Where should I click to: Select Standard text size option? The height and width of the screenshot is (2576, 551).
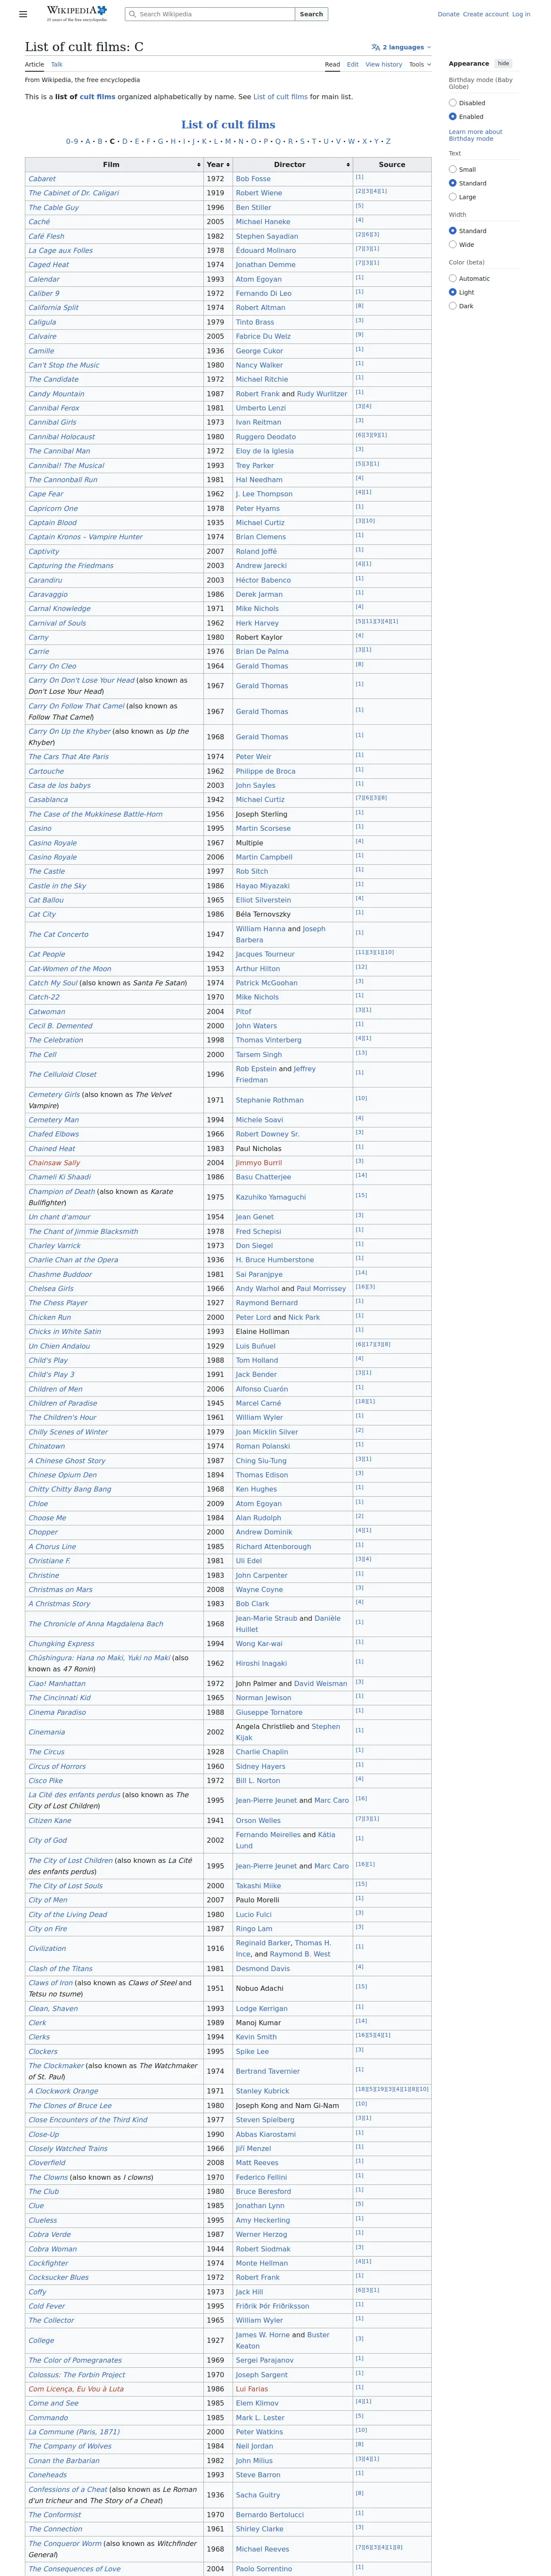coord(453,183)
